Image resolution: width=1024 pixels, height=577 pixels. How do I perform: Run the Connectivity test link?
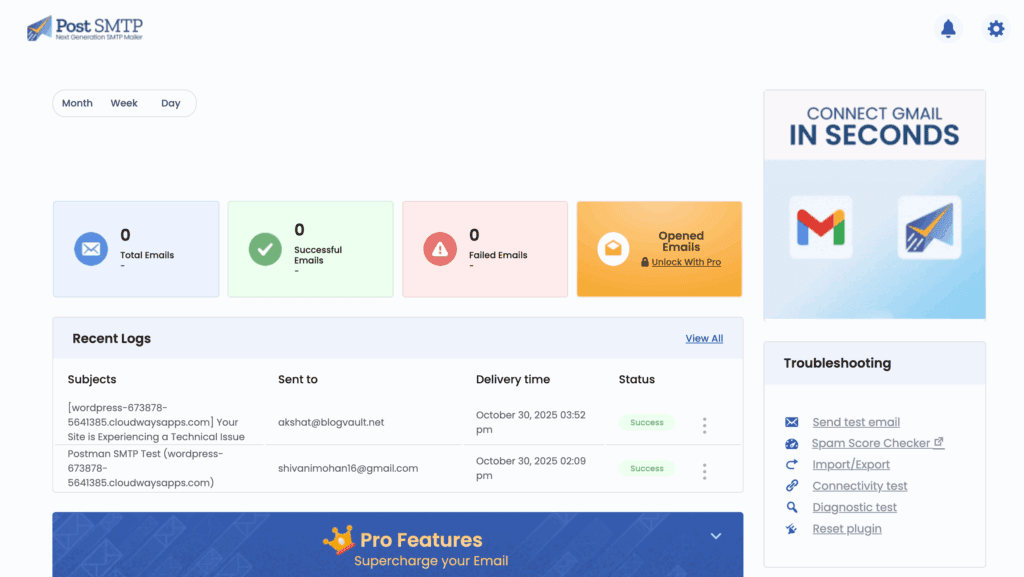[859, 486]
